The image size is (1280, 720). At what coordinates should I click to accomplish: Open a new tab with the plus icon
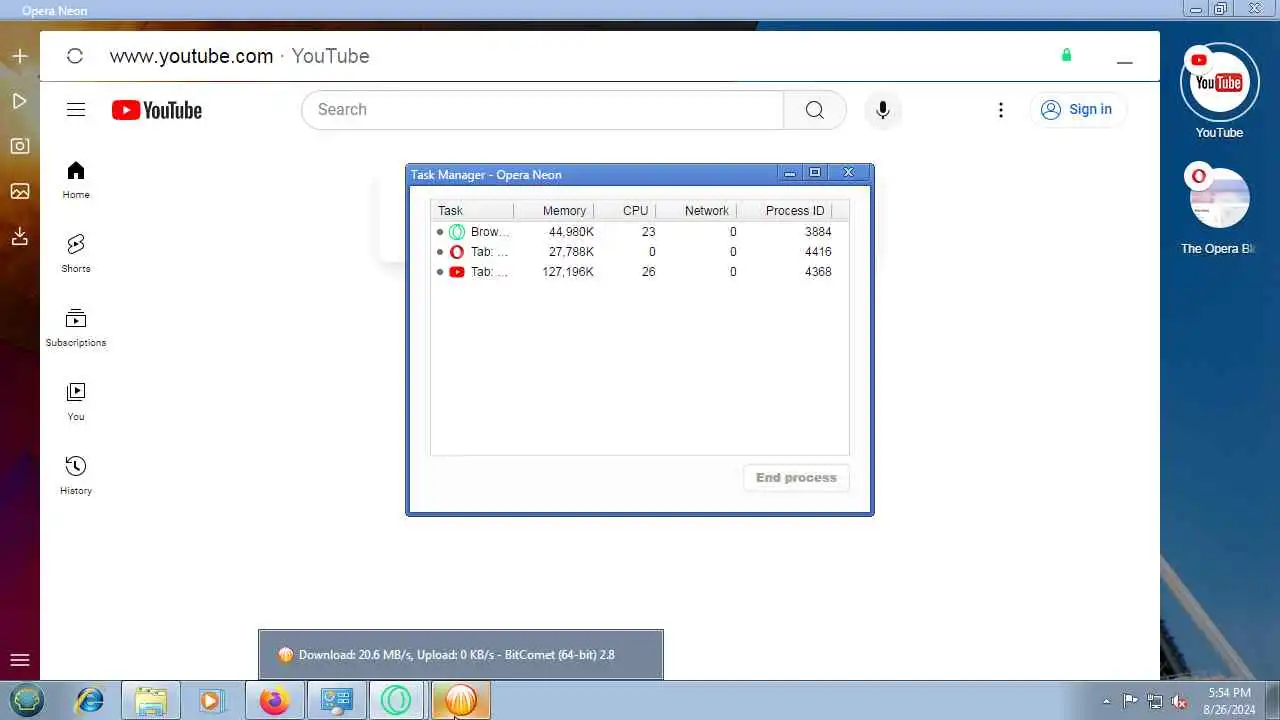tap(19, 56)
